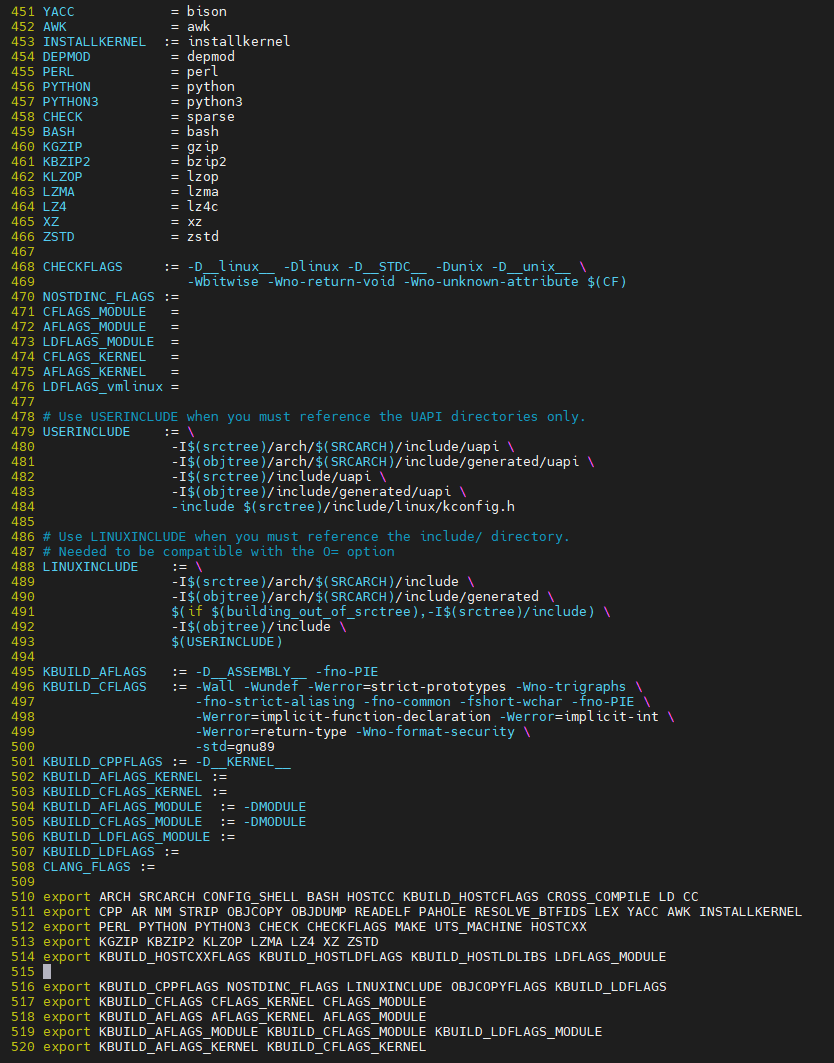Select INSTALLKERNEL variable name on line 453
Screen dimensions: 834x1063
tap(94, 41)
